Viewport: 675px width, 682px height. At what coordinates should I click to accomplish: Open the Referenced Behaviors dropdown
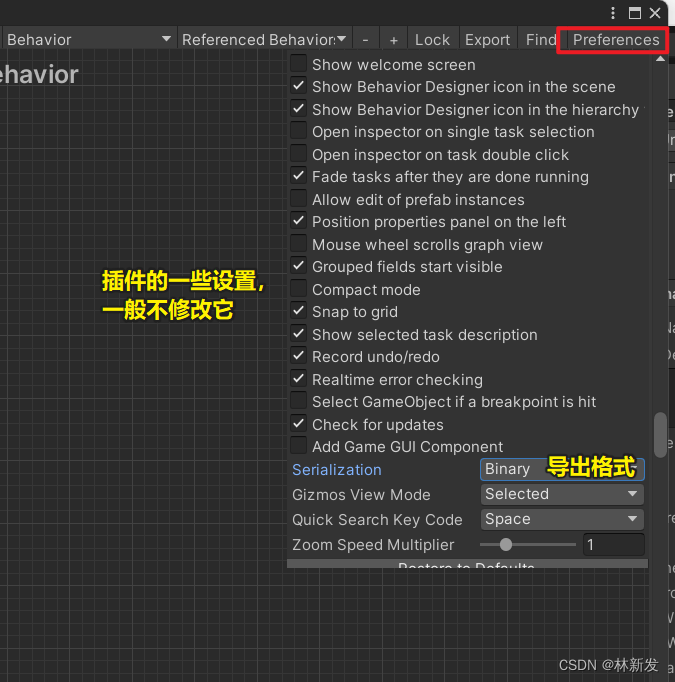click(264, 40)
